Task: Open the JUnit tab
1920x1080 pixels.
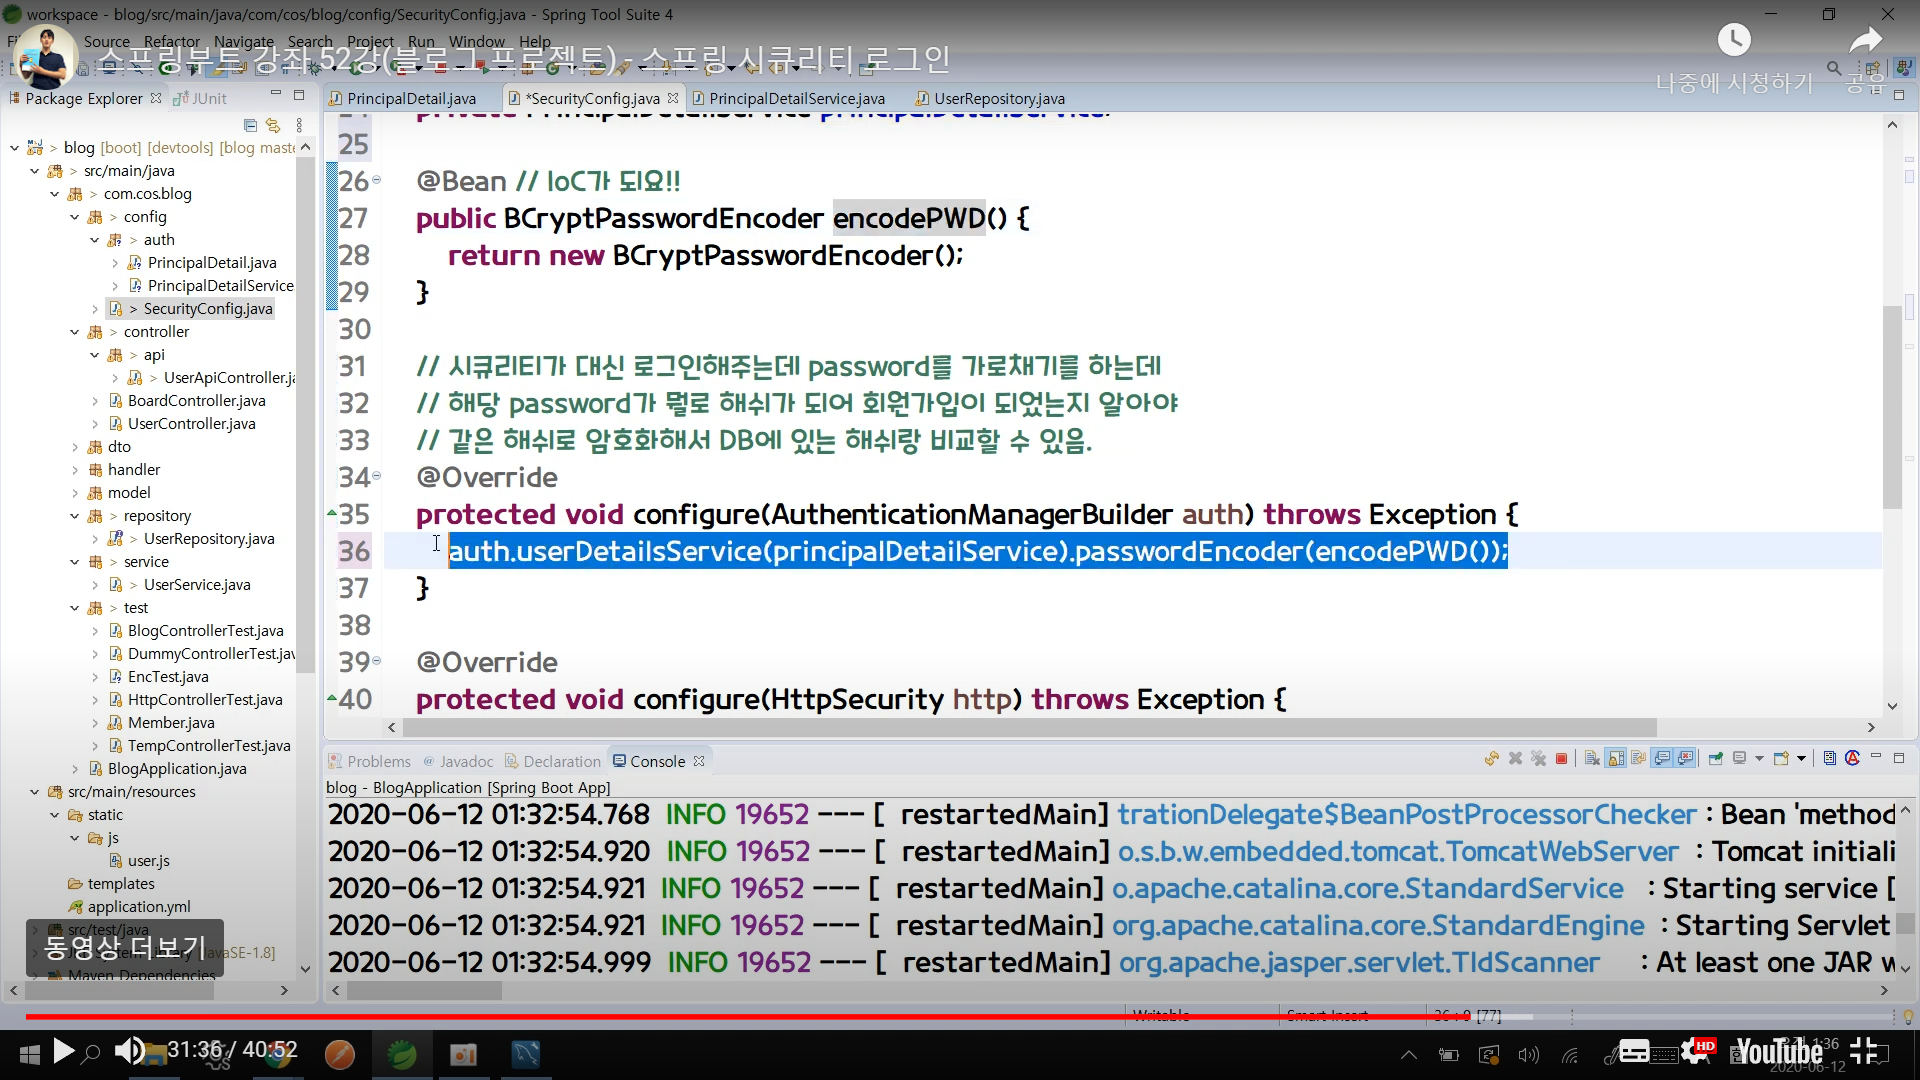Action: (200, 98)
